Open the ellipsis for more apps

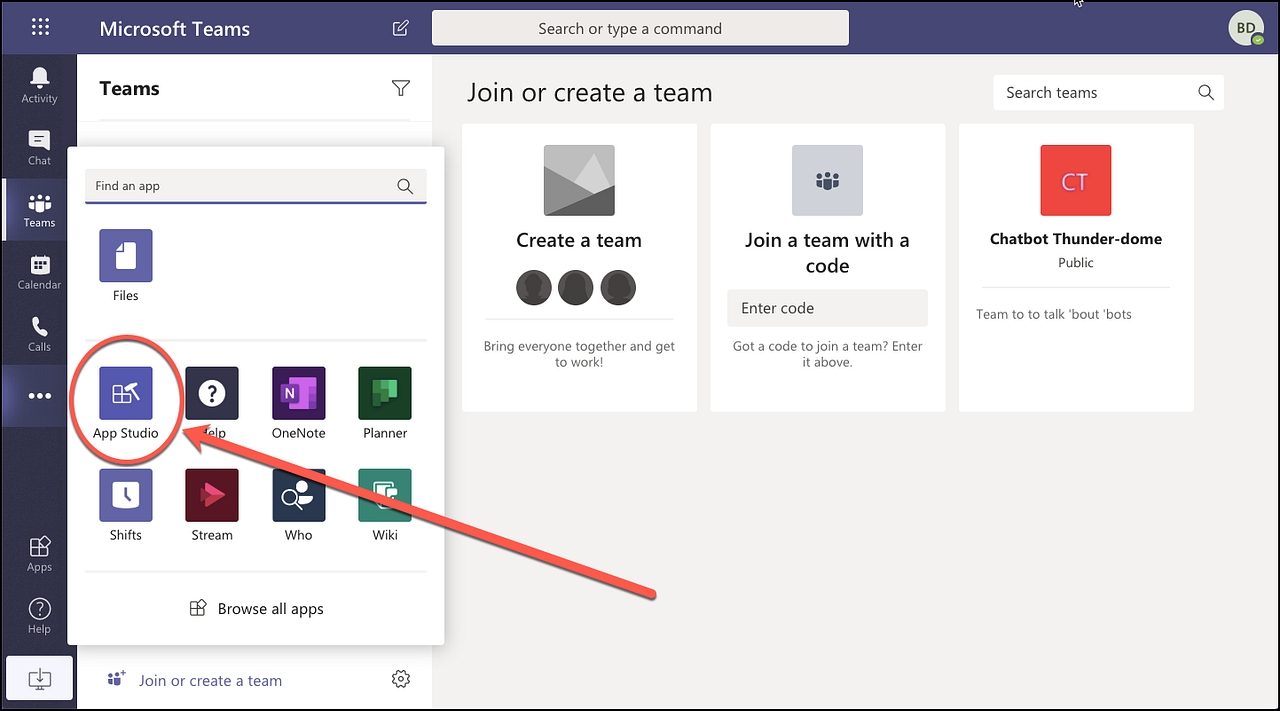click(x=38, y=395)
